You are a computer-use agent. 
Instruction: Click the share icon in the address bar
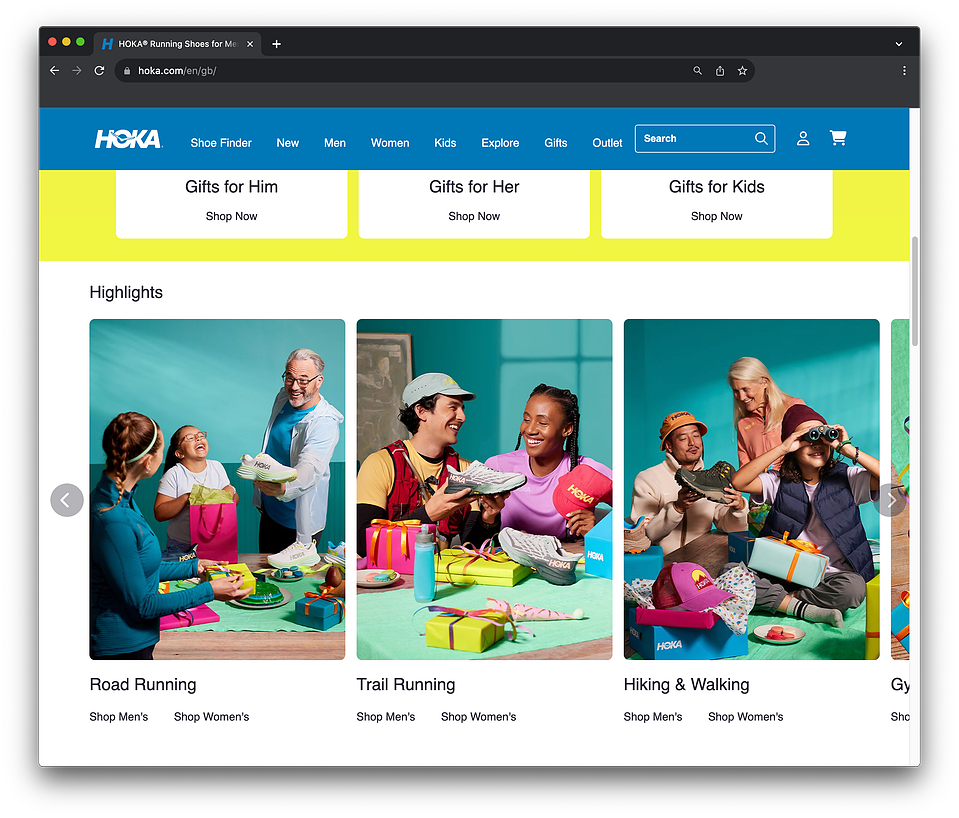[720, 71]
